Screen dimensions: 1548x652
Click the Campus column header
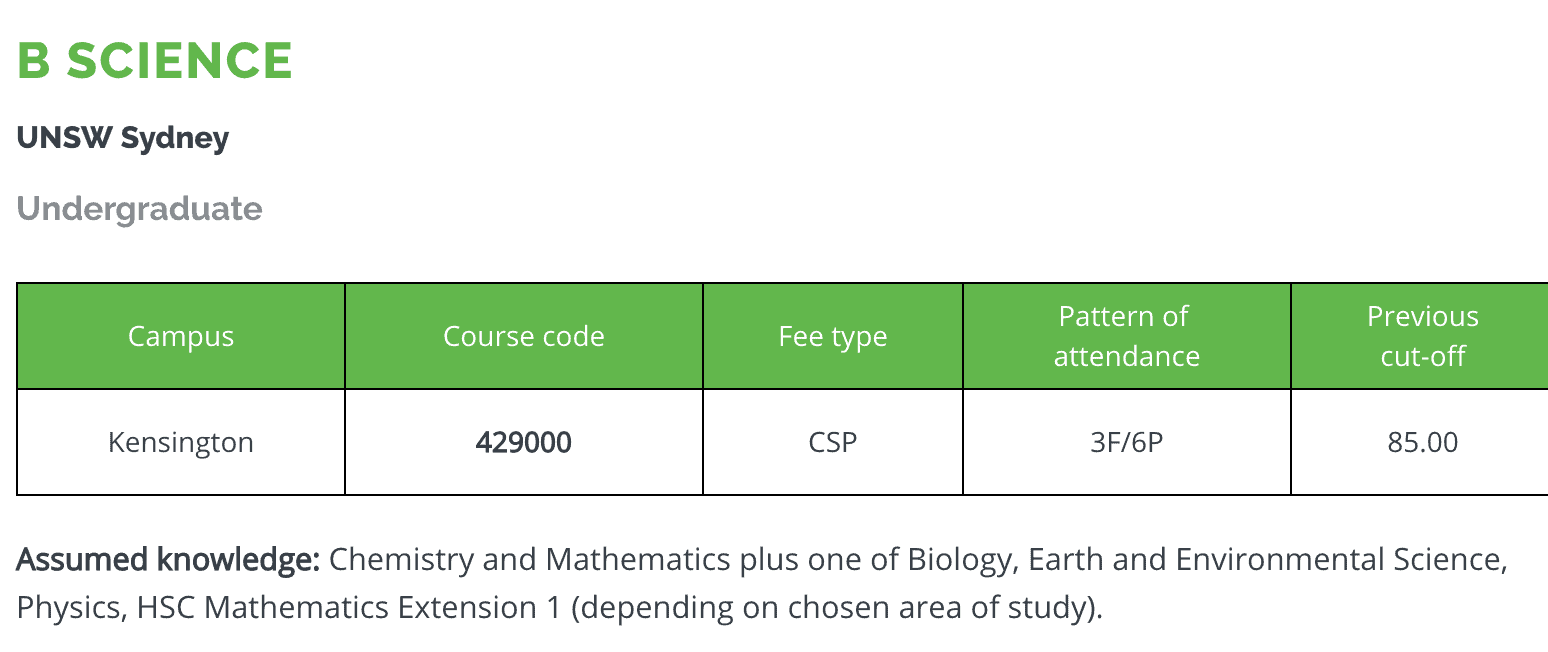181,337
